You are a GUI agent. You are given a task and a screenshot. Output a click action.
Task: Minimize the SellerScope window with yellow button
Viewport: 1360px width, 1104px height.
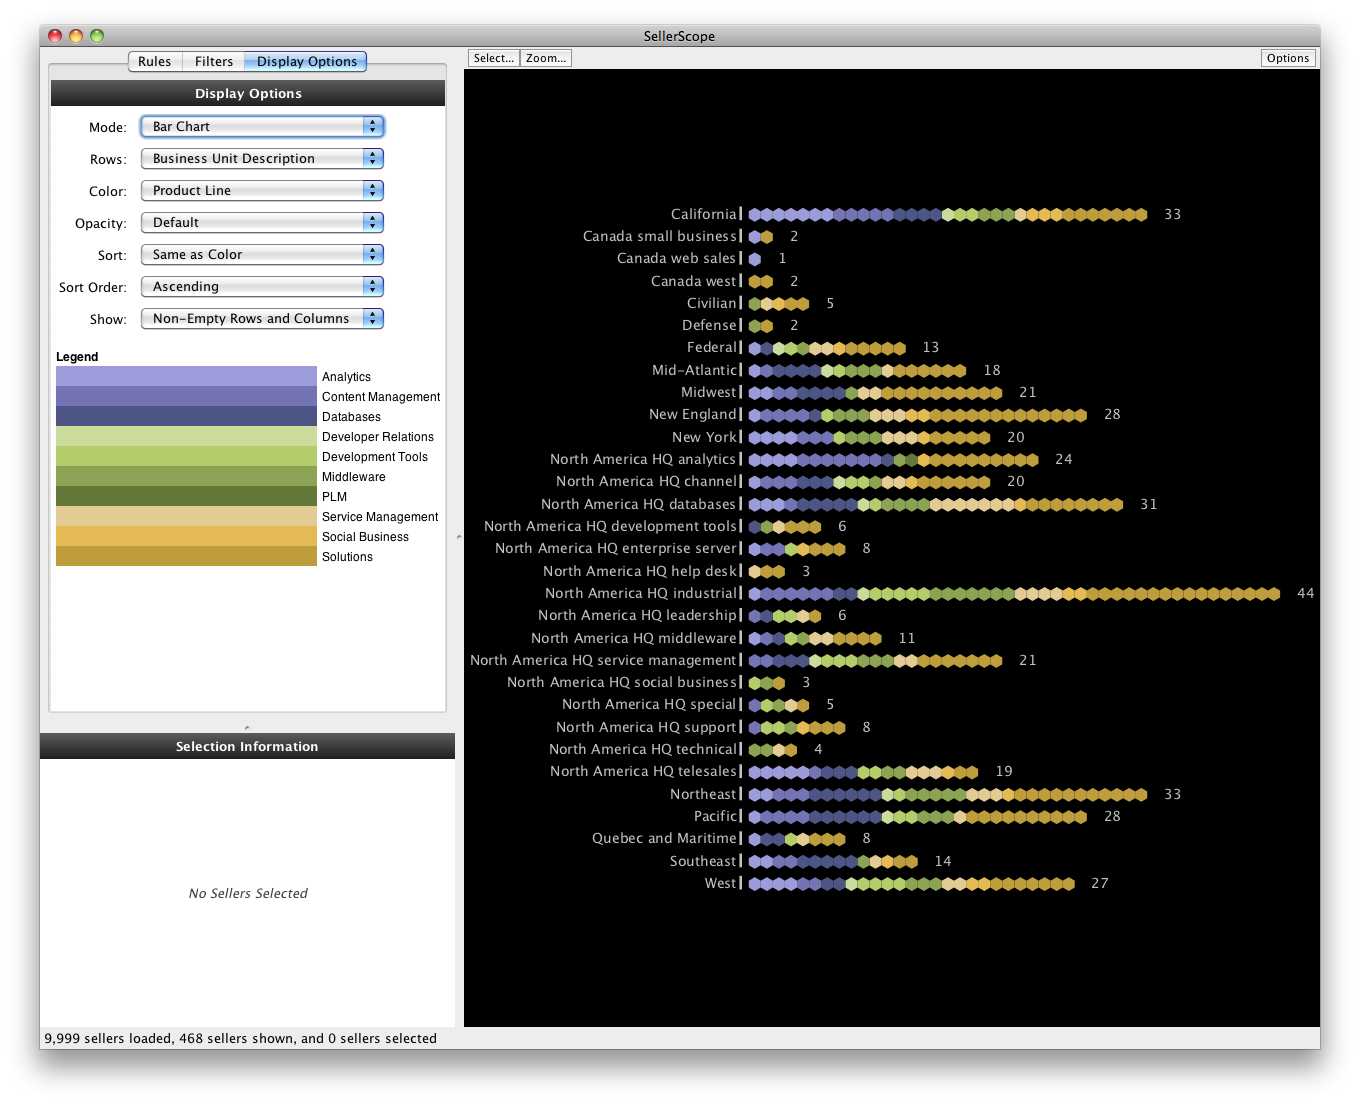click(x=76, y=36)
